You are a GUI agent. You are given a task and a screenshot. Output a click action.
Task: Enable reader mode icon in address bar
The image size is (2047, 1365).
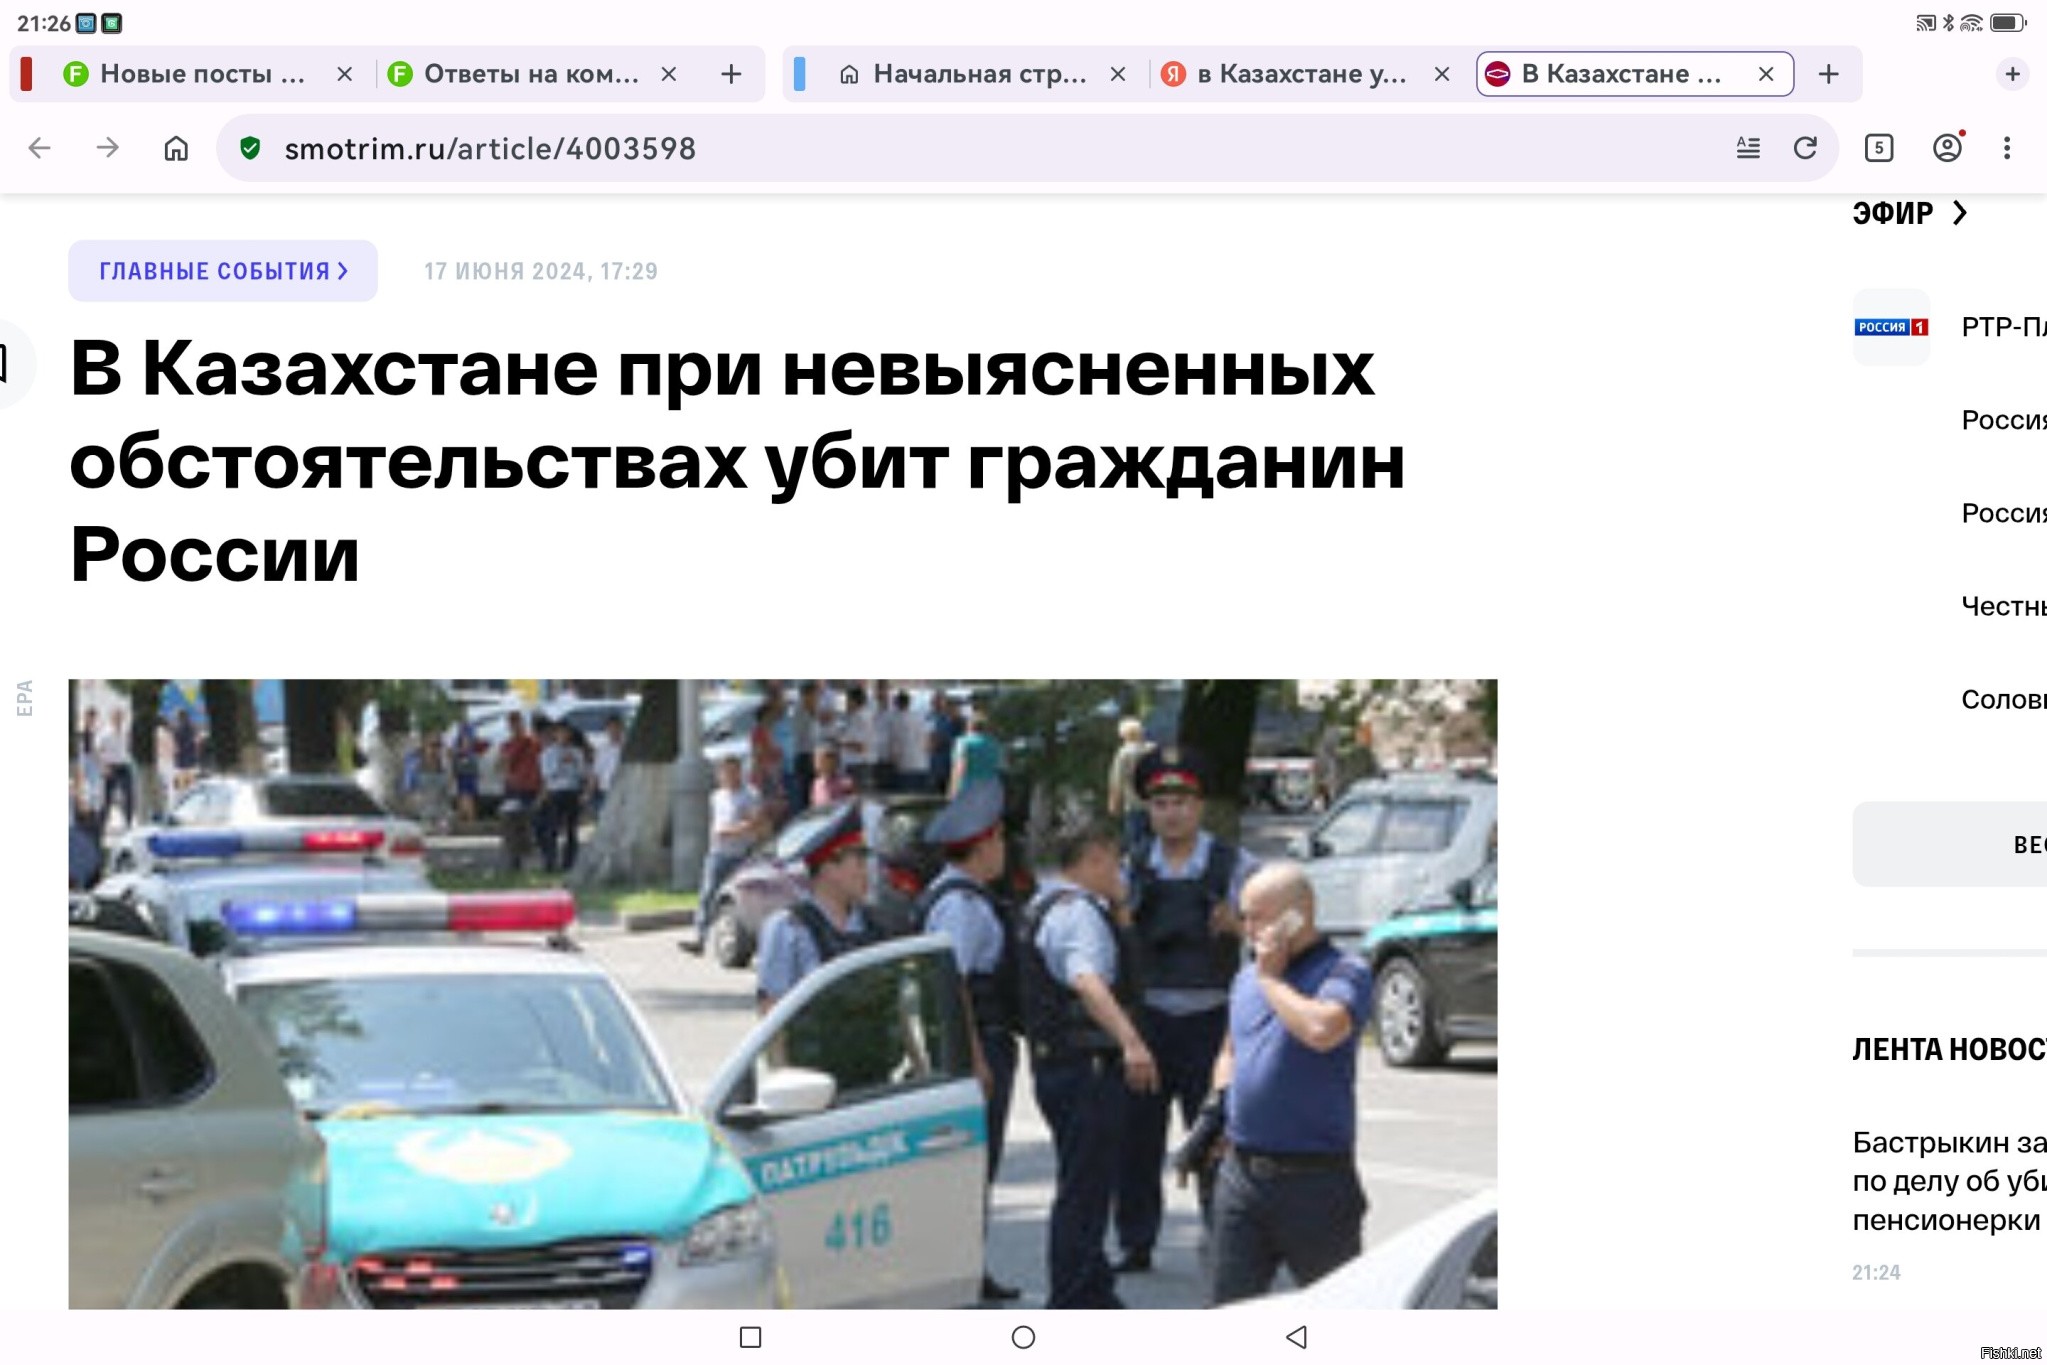pyautogui.click(x=1748, y=148)
